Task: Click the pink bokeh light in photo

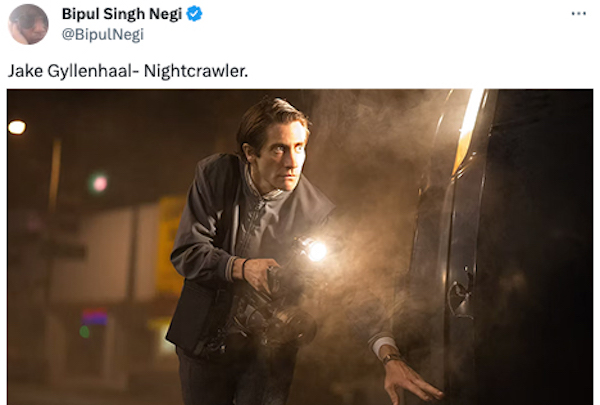Action: 99,183
